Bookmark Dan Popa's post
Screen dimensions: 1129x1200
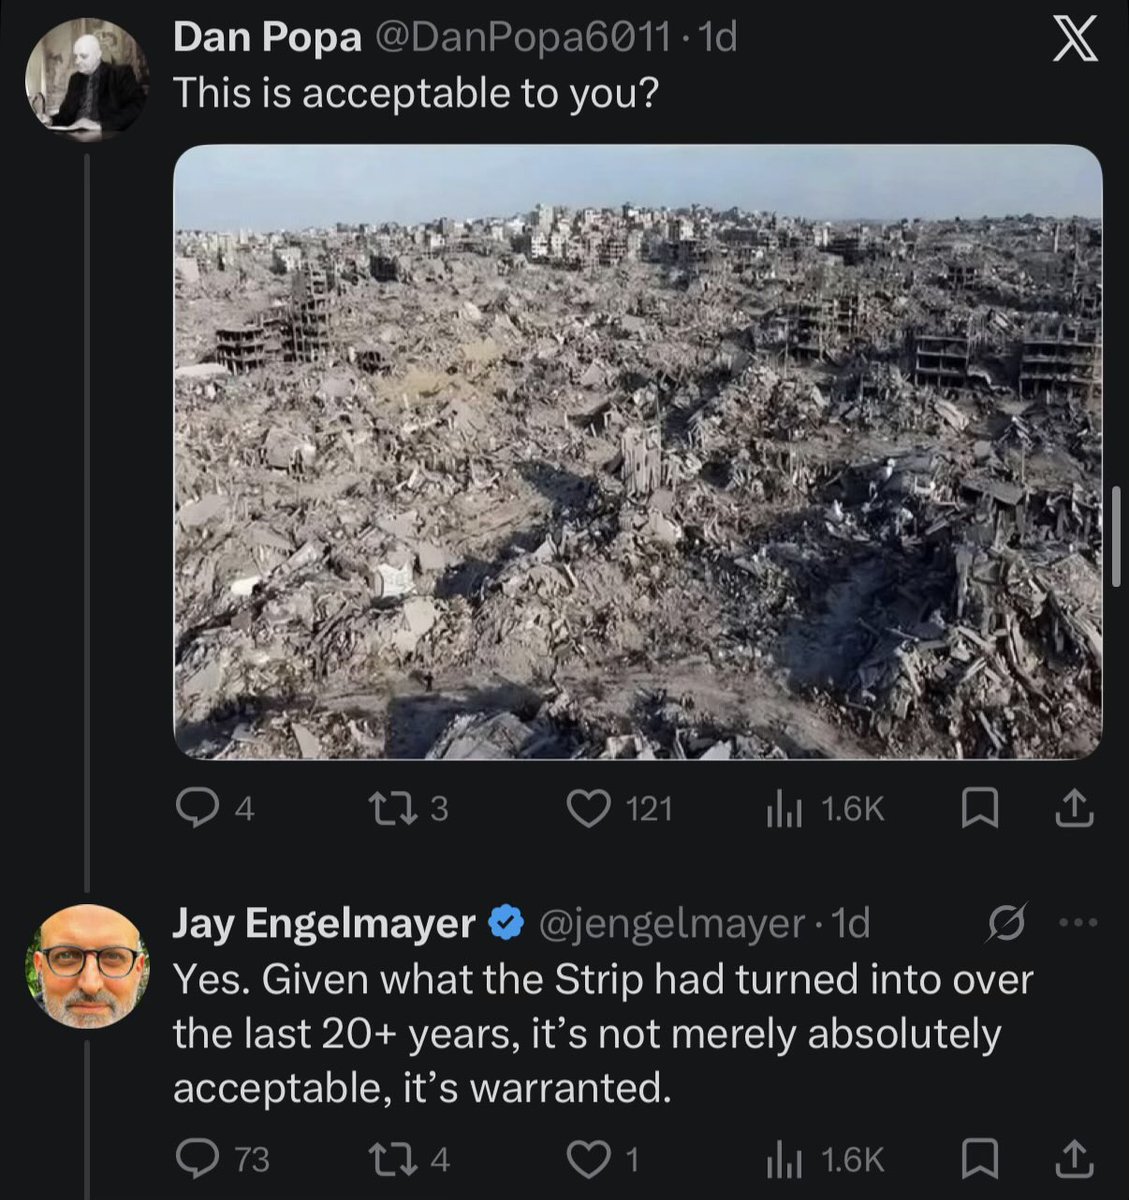click(x=979, y=809)
